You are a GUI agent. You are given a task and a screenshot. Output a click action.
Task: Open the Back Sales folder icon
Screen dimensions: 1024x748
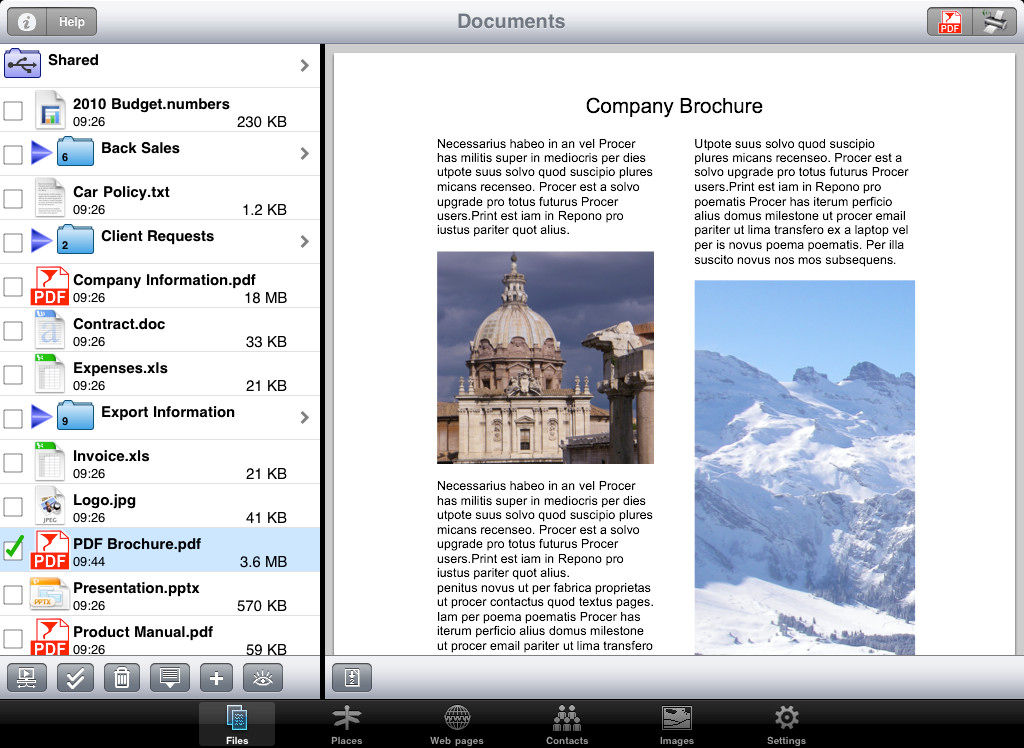click(75, 152)
